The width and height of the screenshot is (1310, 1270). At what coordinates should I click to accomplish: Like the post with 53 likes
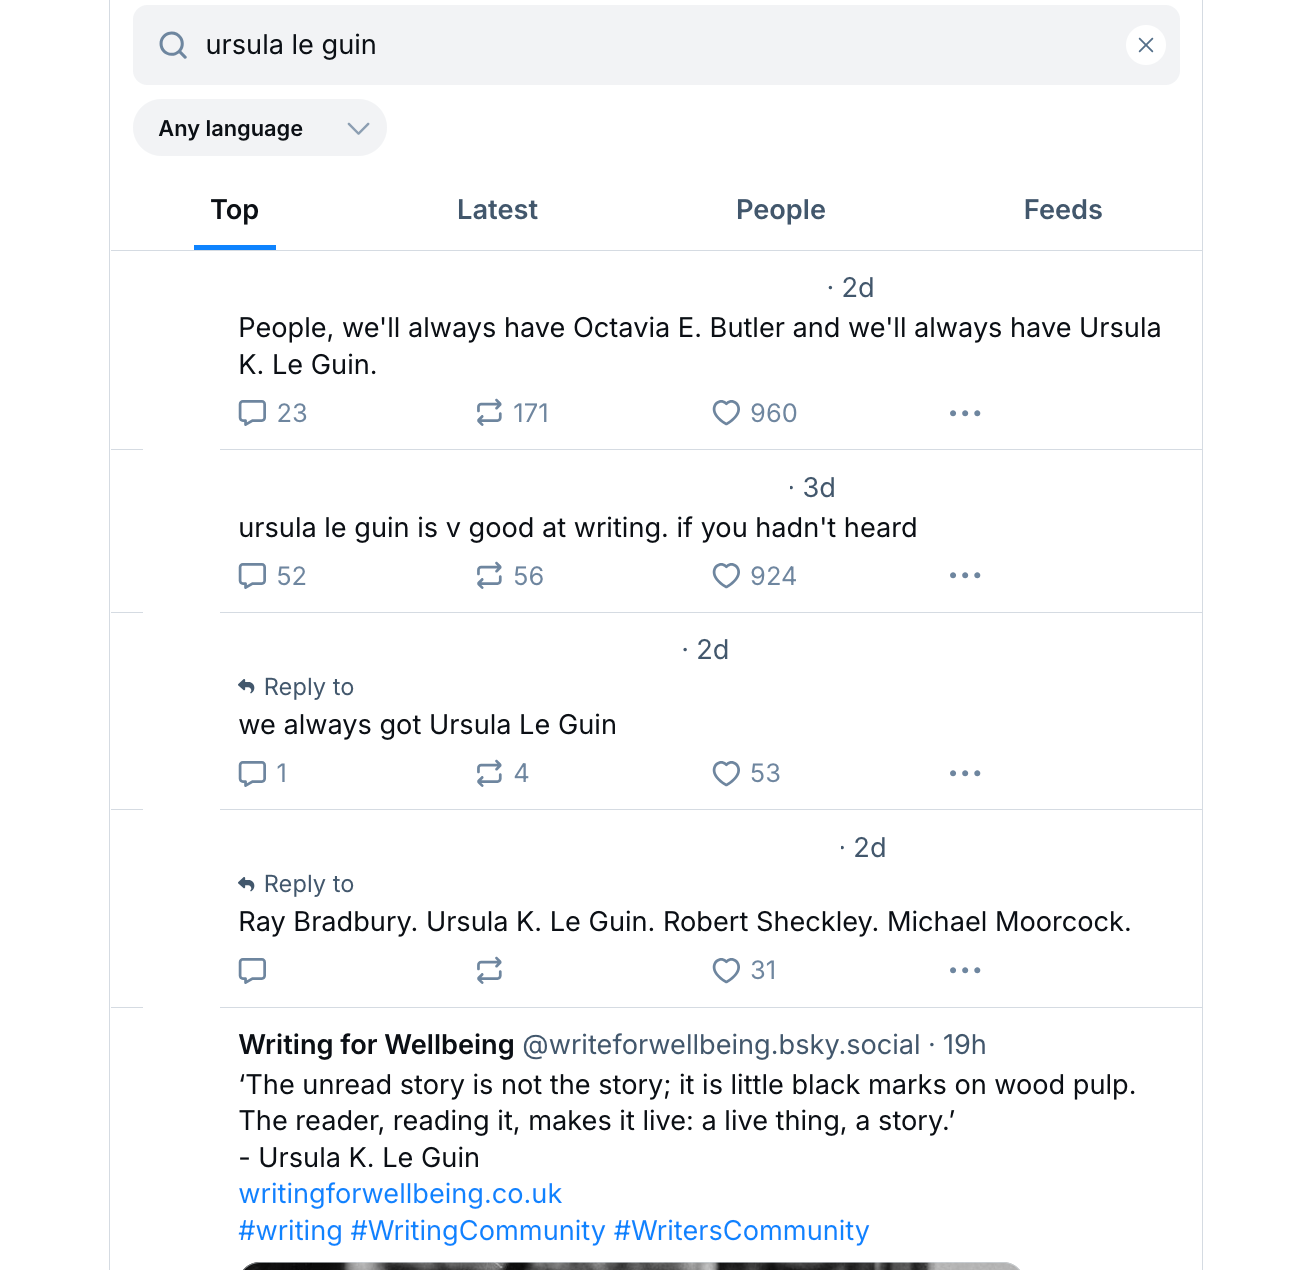coord(746,773)
